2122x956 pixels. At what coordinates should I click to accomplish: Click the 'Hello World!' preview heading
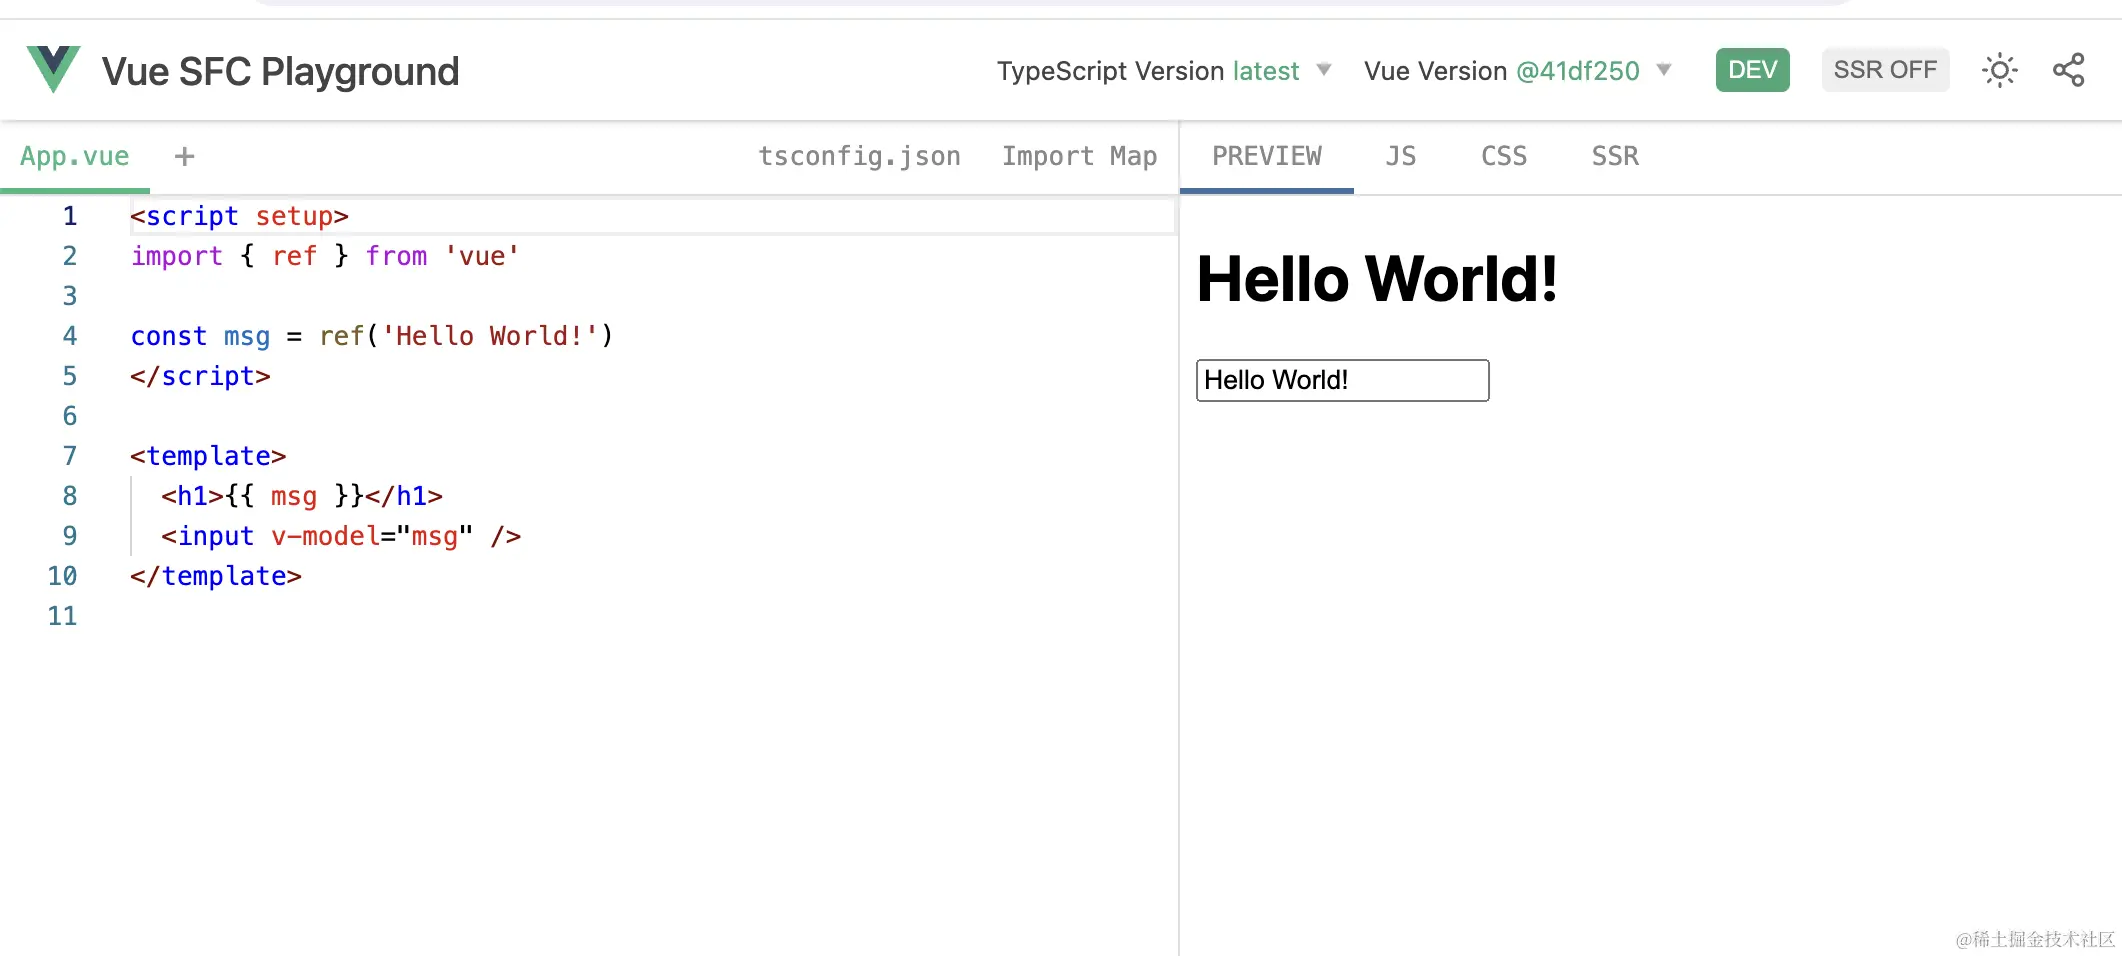1376,278
